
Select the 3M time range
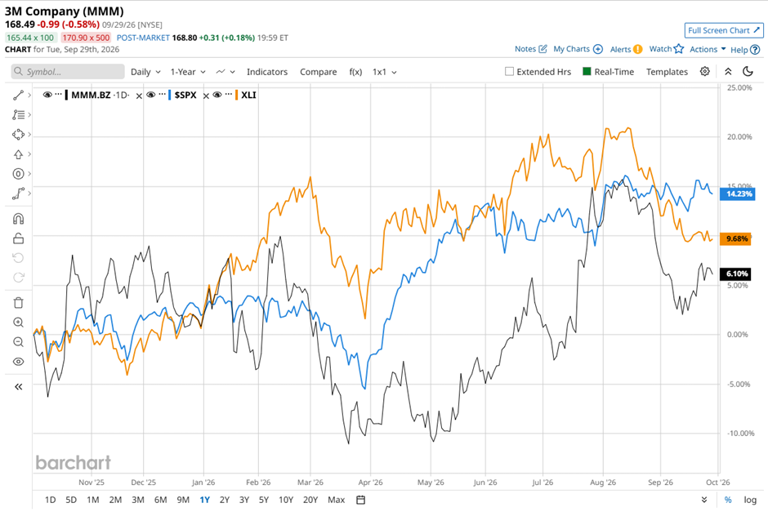click(x=138, y=500)
